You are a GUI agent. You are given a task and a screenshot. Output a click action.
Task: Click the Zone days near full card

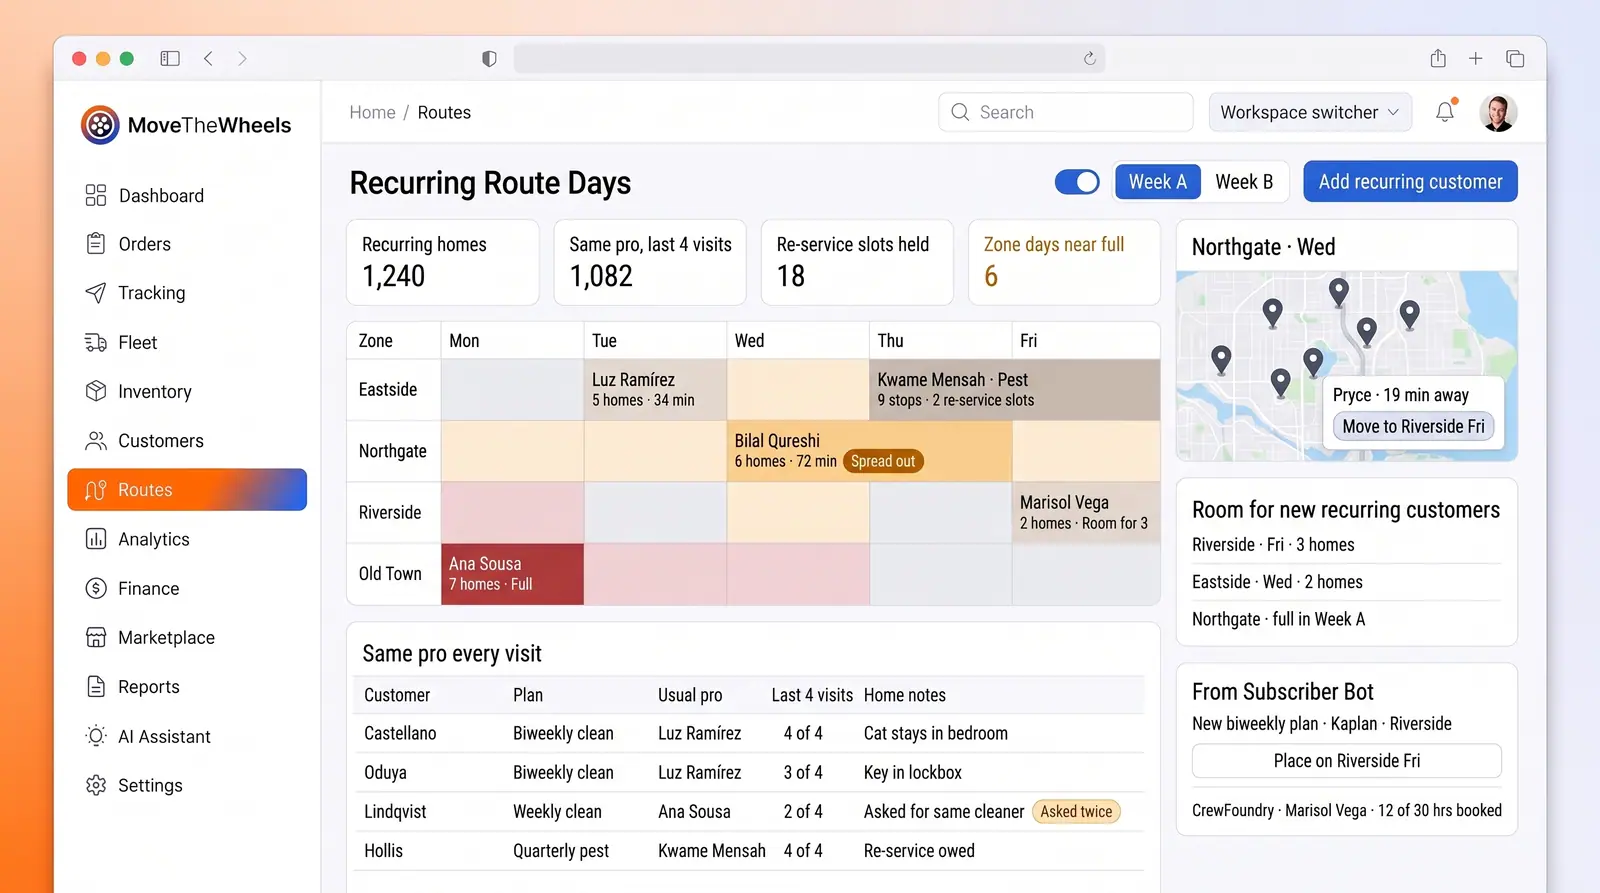(x=1064, y=262)
